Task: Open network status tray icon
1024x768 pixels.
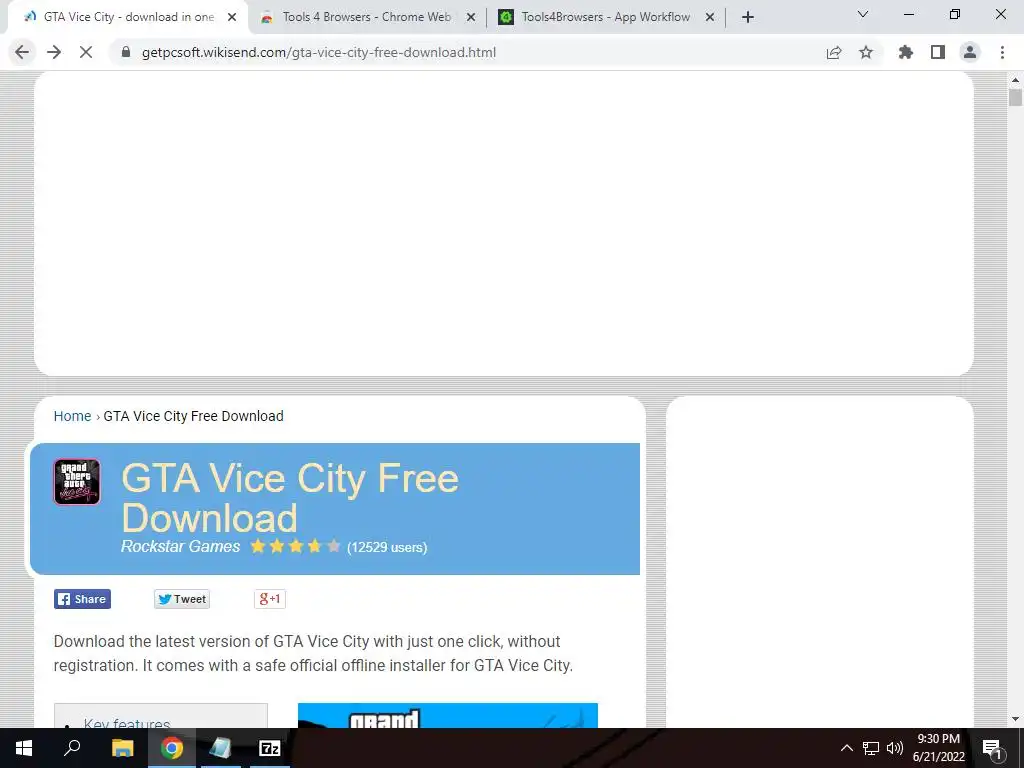Action: click(871, 748)
